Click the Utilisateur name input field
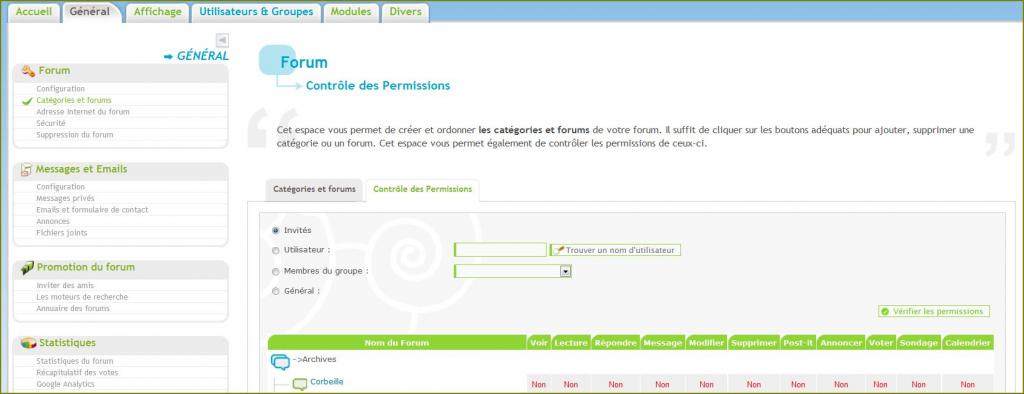The height and width of the screenshot is (394, 1024). click(x=500, y=250)
